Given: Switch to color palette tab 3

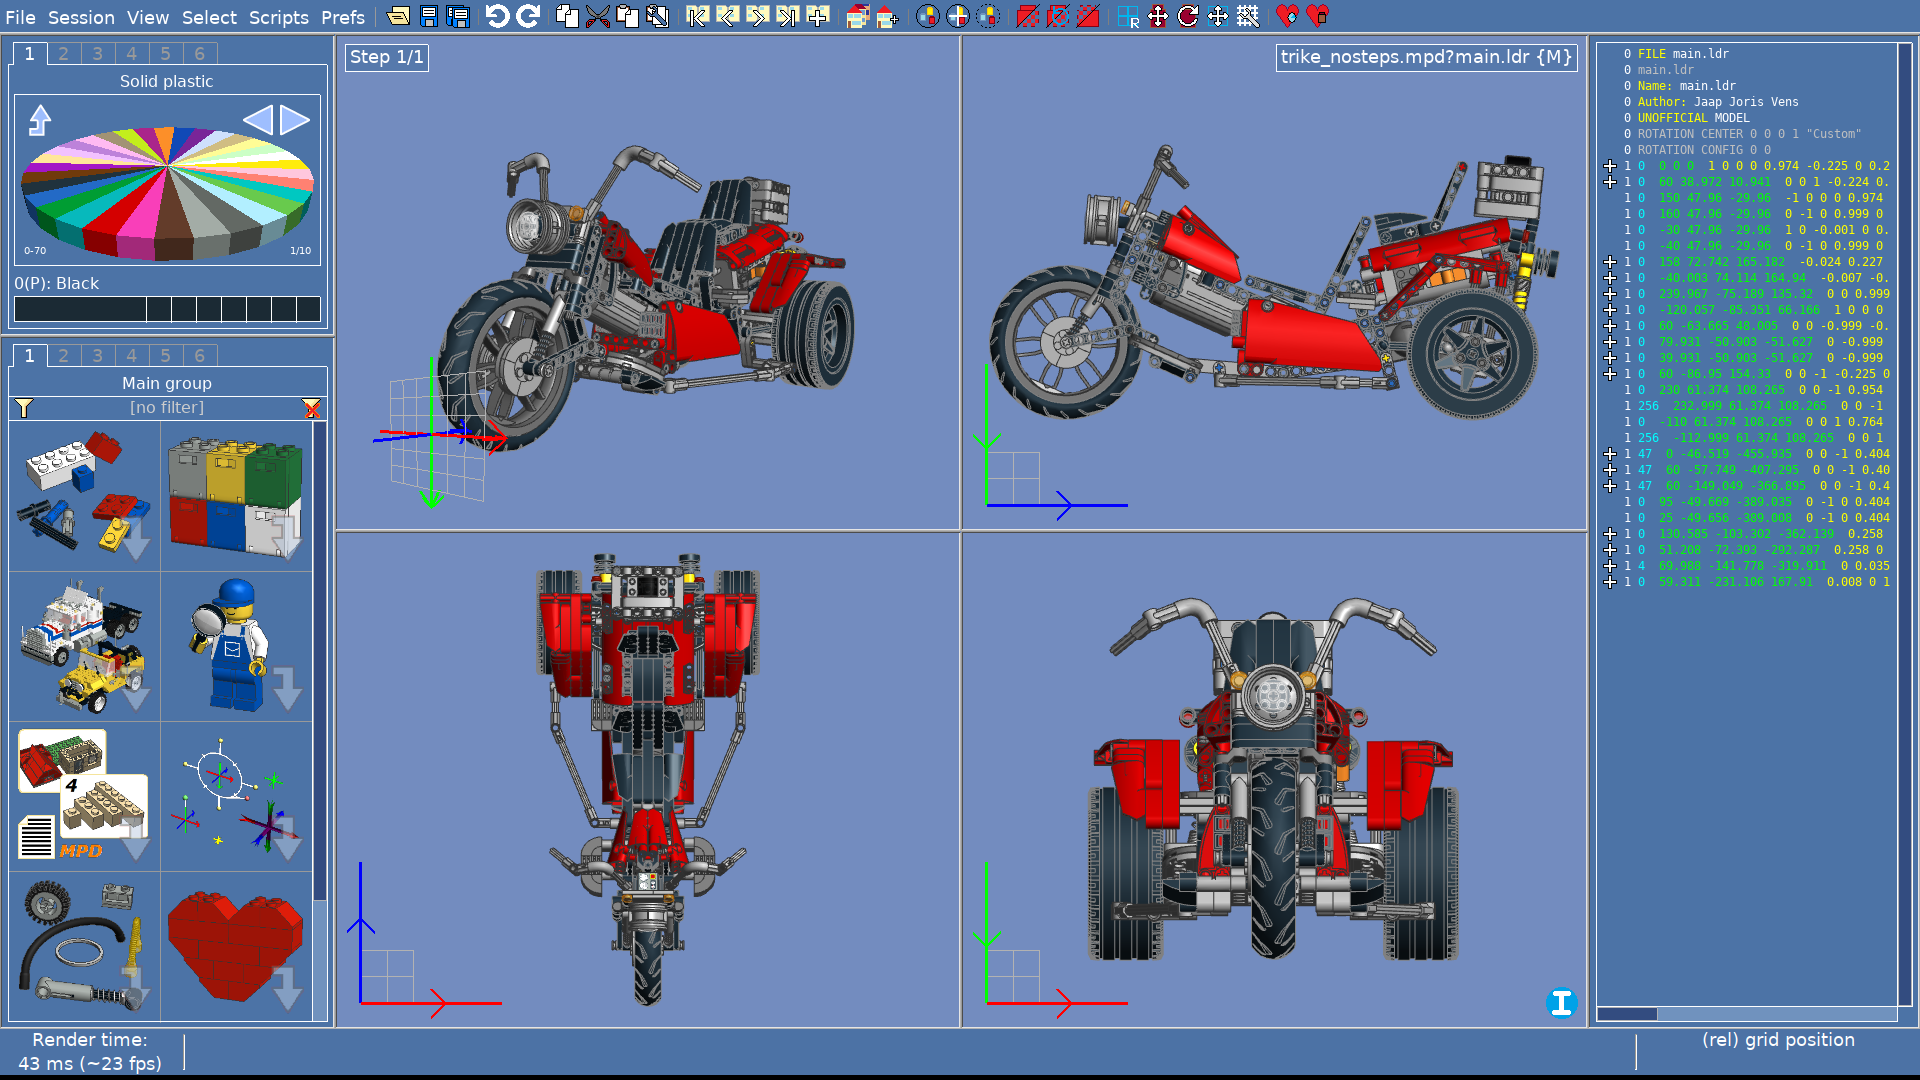Looking at the screenshot, I should tap(97, 54).
